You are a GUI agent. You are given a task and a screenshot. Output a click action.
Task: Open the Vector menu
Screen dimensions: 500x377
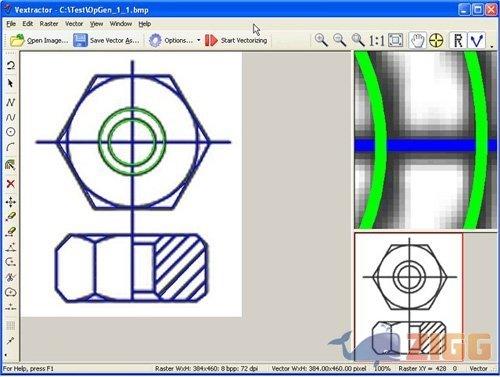(74, 24)
